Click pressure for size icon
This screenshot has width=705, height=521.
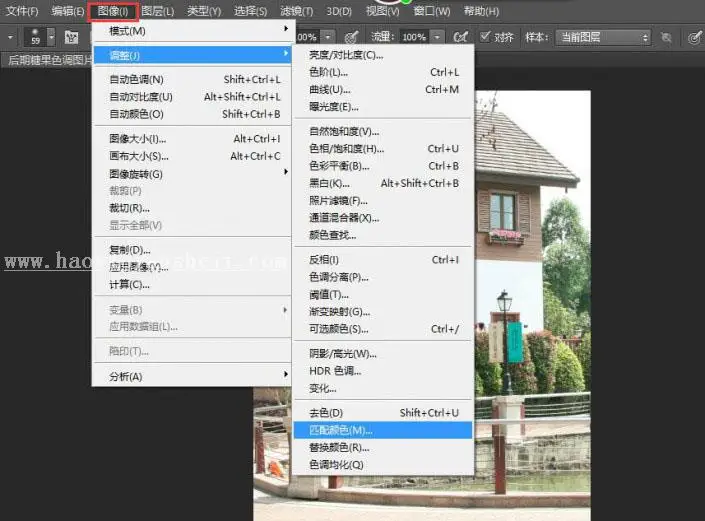pyautogui.click(x=695, y=37)
